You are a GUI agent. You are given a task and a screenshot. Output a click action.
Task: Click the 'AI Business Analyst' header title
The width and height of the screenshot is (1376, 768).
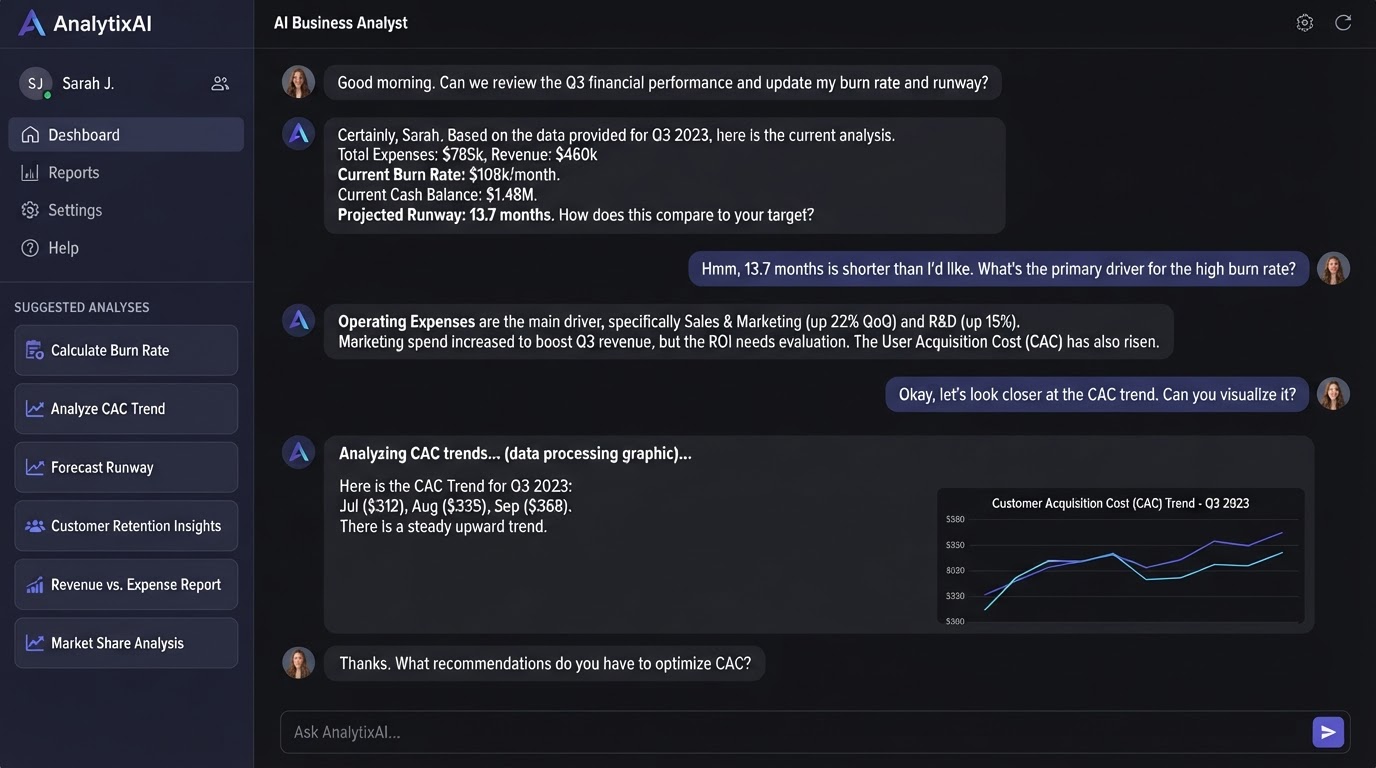point(341,23)
